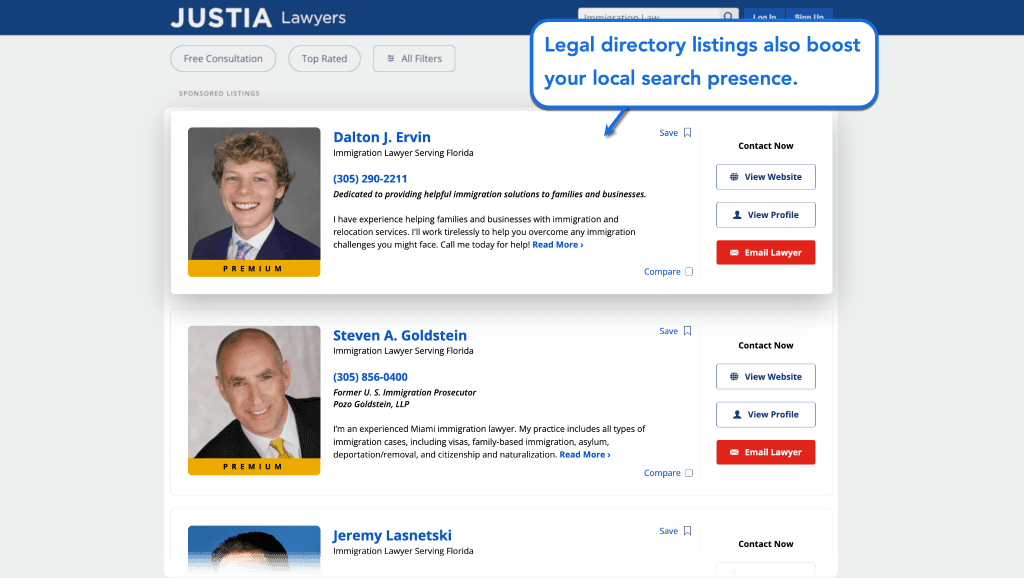
Task: Click Steven A. Goldstein's photo
Action: click(x=254, y=392)
